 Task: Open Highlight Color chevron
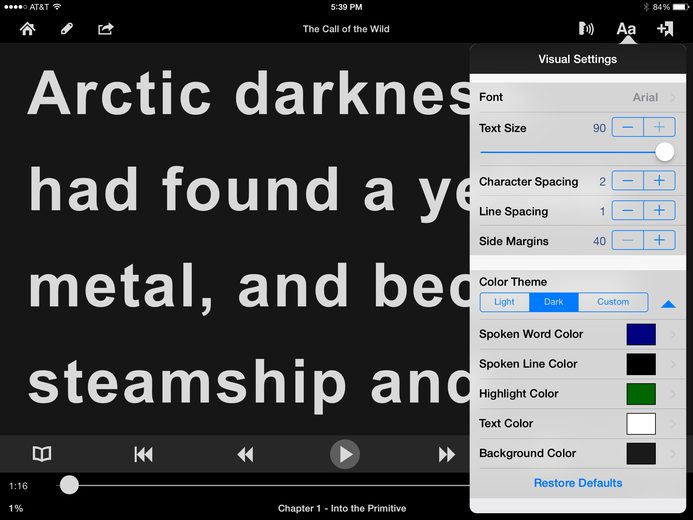click(673, 394)
